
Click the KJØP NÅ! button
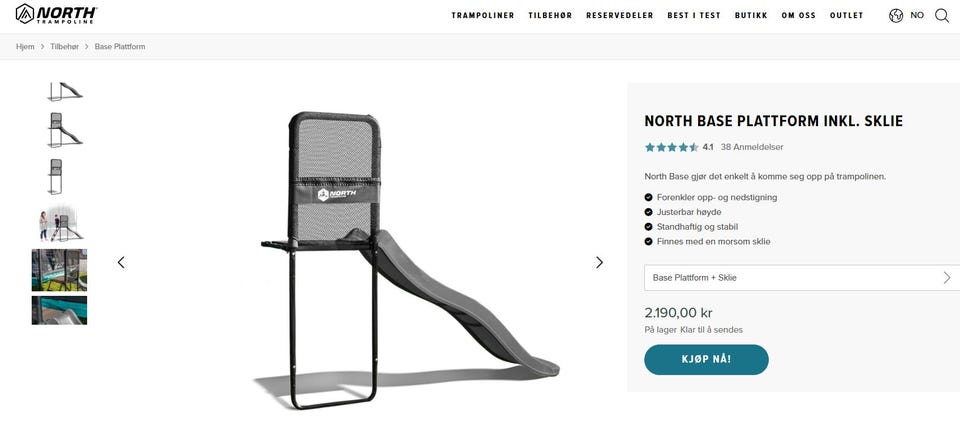pos(706,360)
